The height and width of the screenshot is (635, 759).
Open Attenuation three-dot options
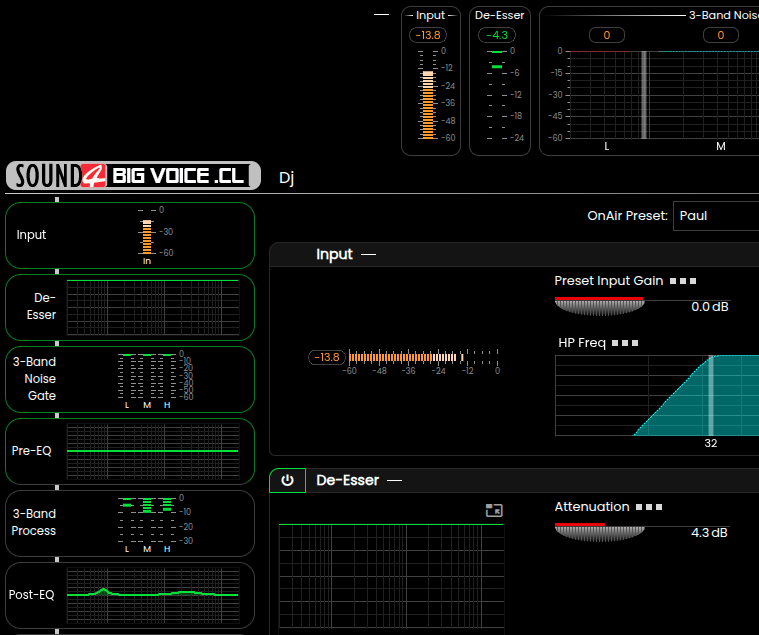tap(649, 507)
